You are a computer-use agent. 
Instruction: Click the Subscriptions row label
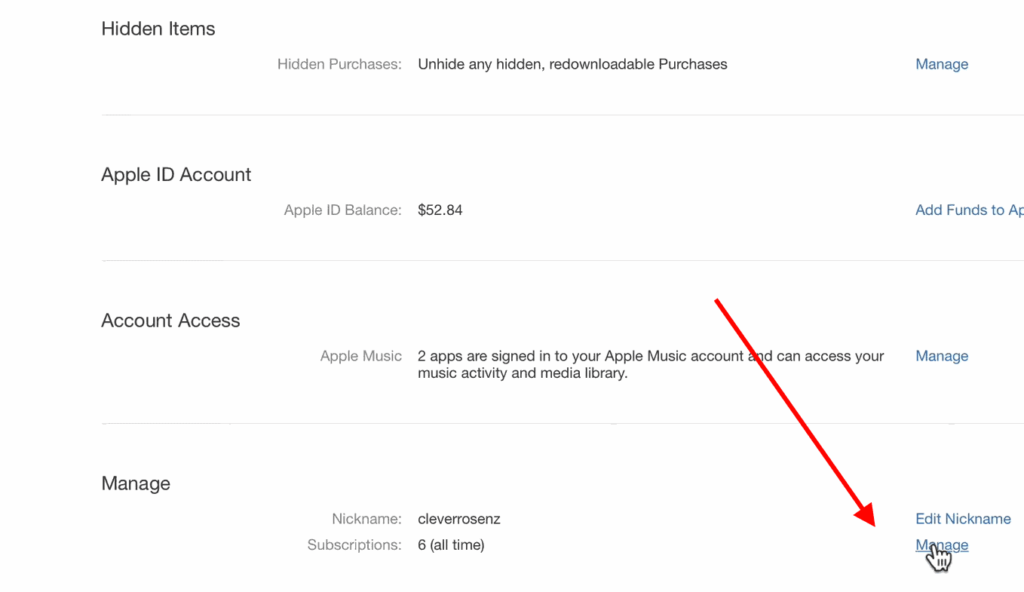pos(355,544)
